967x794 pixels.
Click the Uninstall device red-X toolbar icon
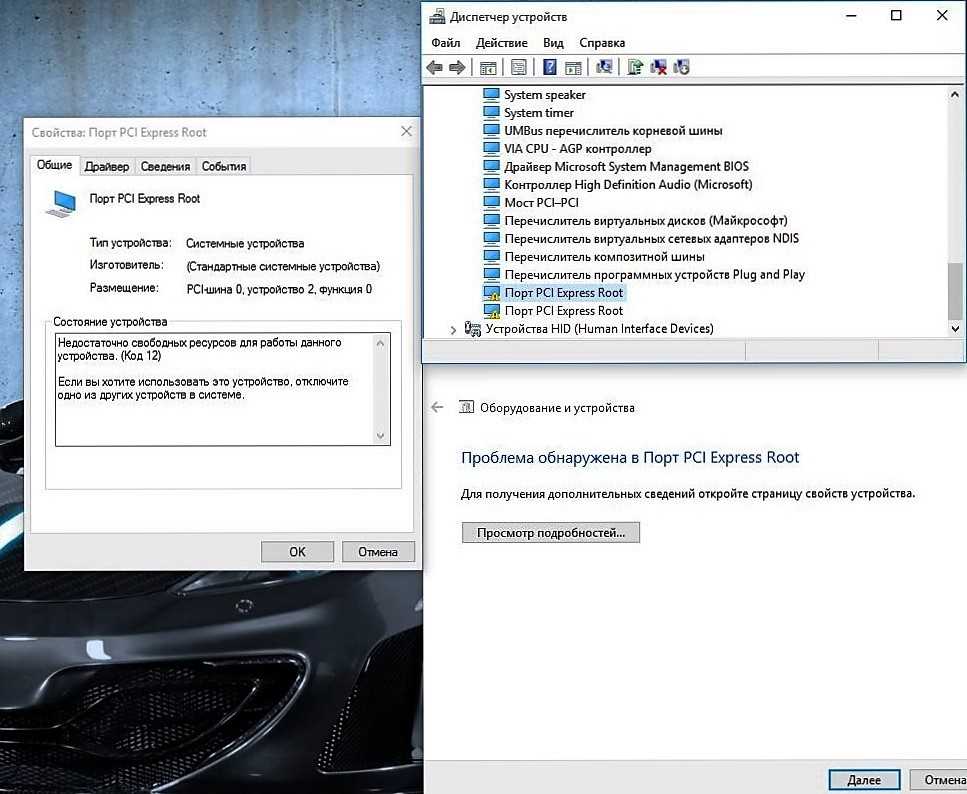658,67
